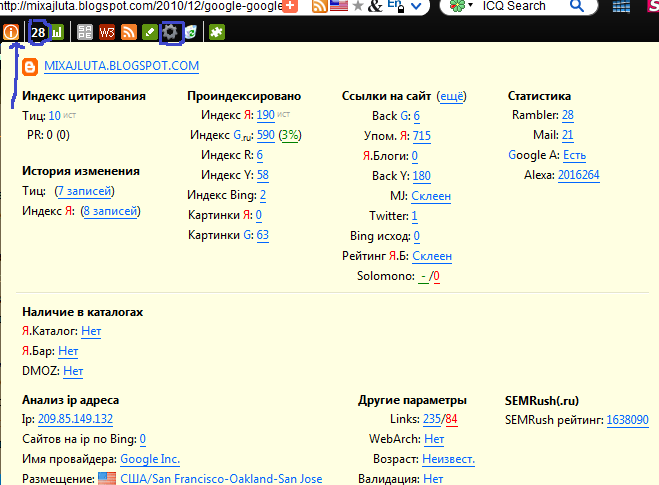Click the green highlighter pen icon
This screenshot has width=659, height=485.
point(150,32)
